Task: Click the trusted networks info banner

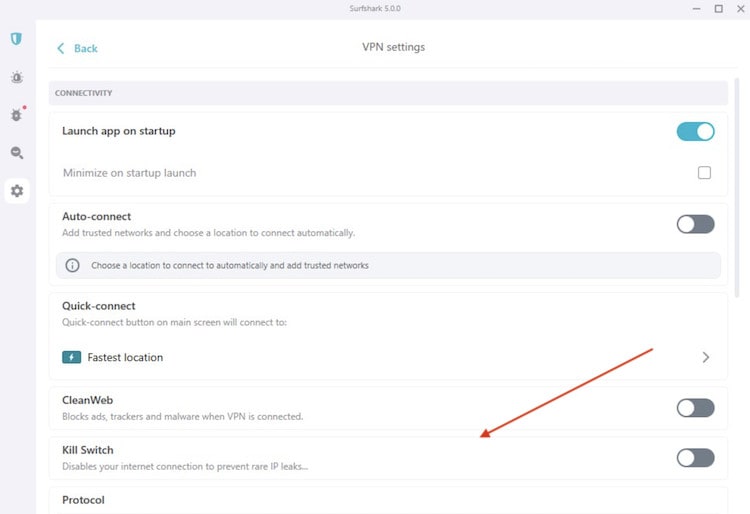Action: pos(388,266)
